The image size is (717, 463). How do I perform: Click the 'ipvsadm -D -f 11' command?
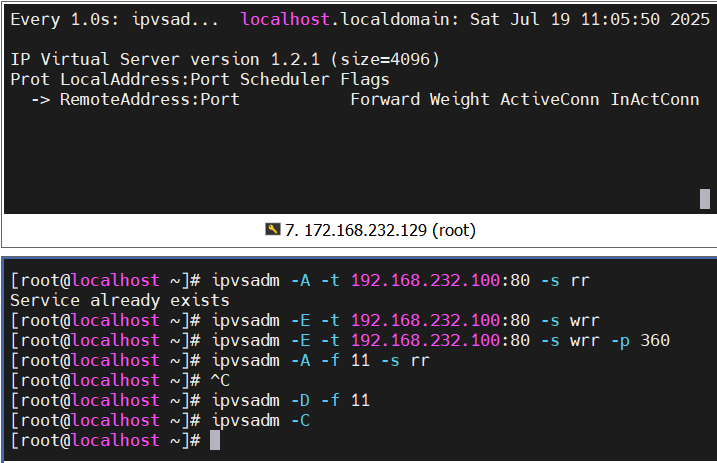(x=291, y=401)
